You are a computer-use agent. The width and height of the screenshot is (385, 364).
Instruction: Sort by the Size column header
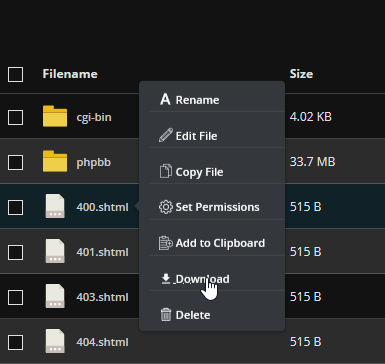[x=301, y=74]
